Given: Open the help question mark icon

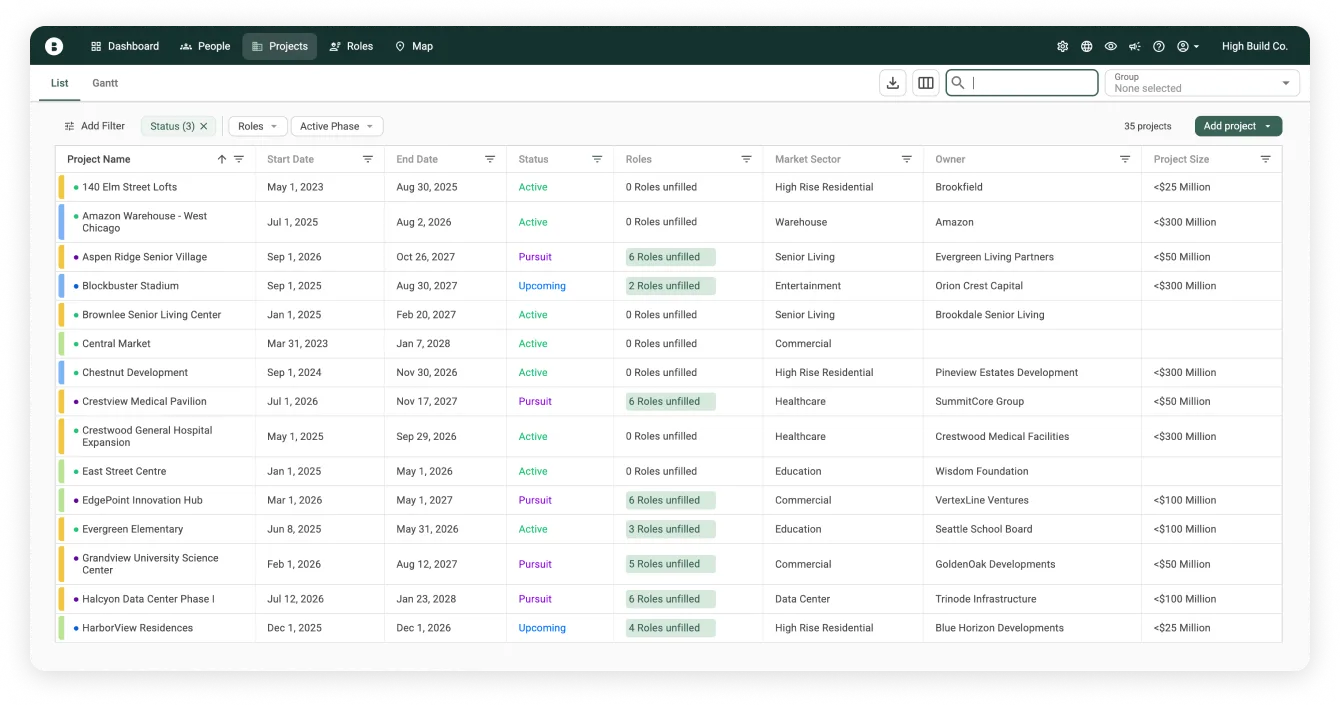Looking at the screenshot, I should (x=1159, y=47).
